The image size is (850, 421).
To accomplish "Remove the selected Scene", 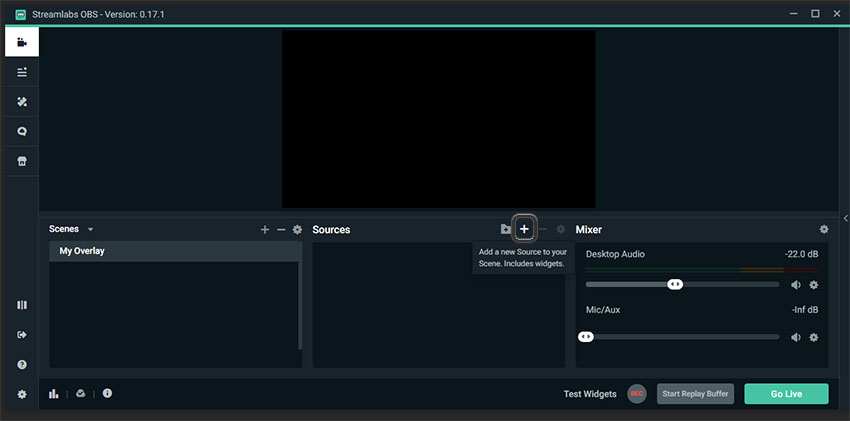I will [x=281, y=230].
